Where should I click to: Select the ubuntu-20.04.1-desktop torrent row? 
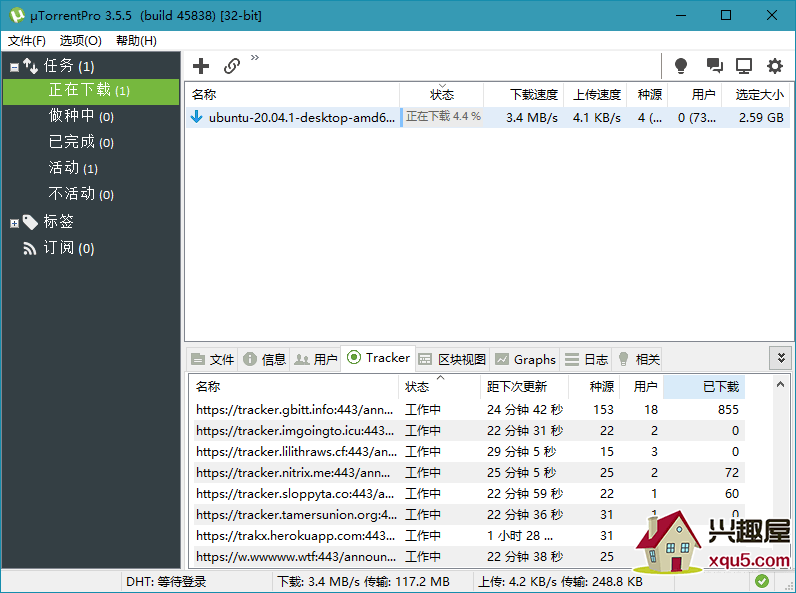pos(487,117)
